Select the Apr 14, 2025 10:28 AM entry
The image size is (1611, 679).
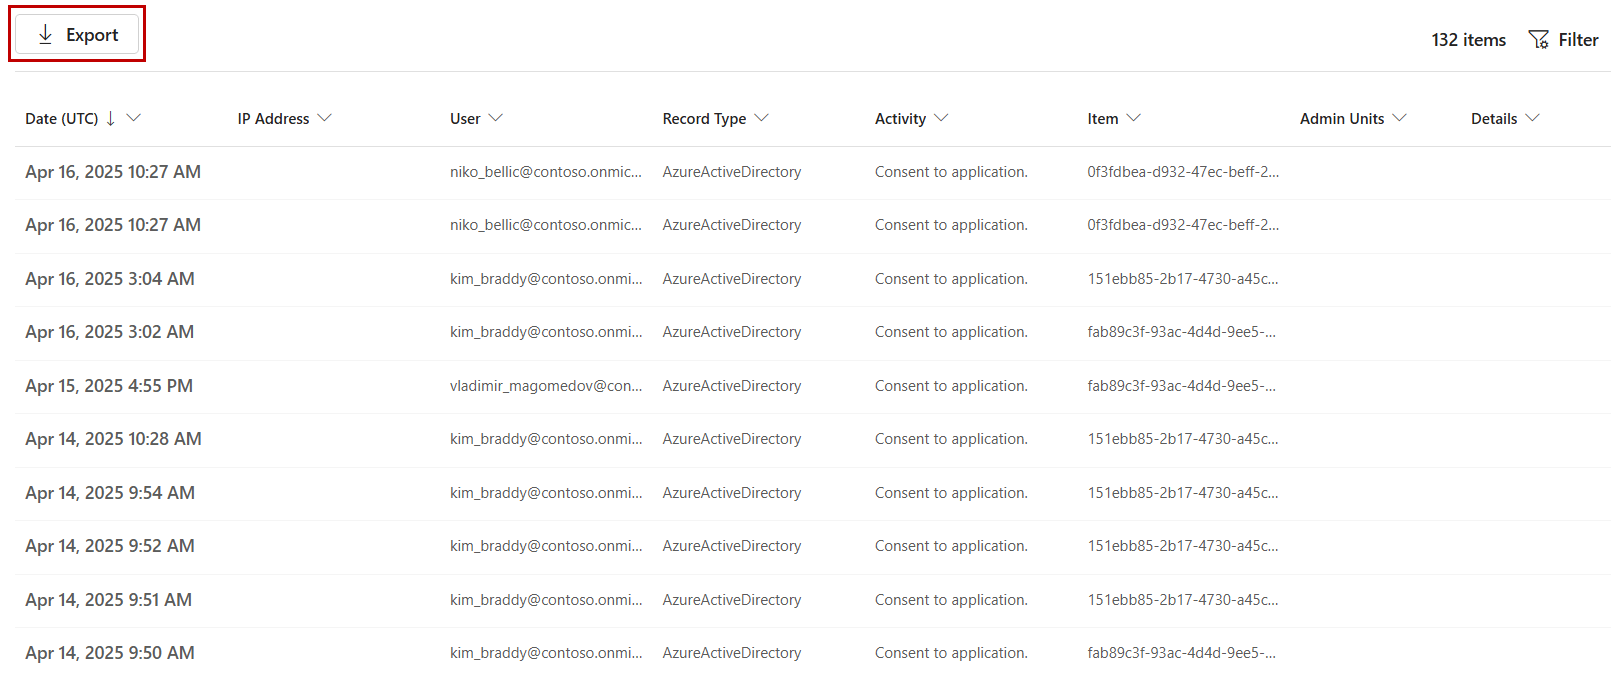tap(113, 439)
